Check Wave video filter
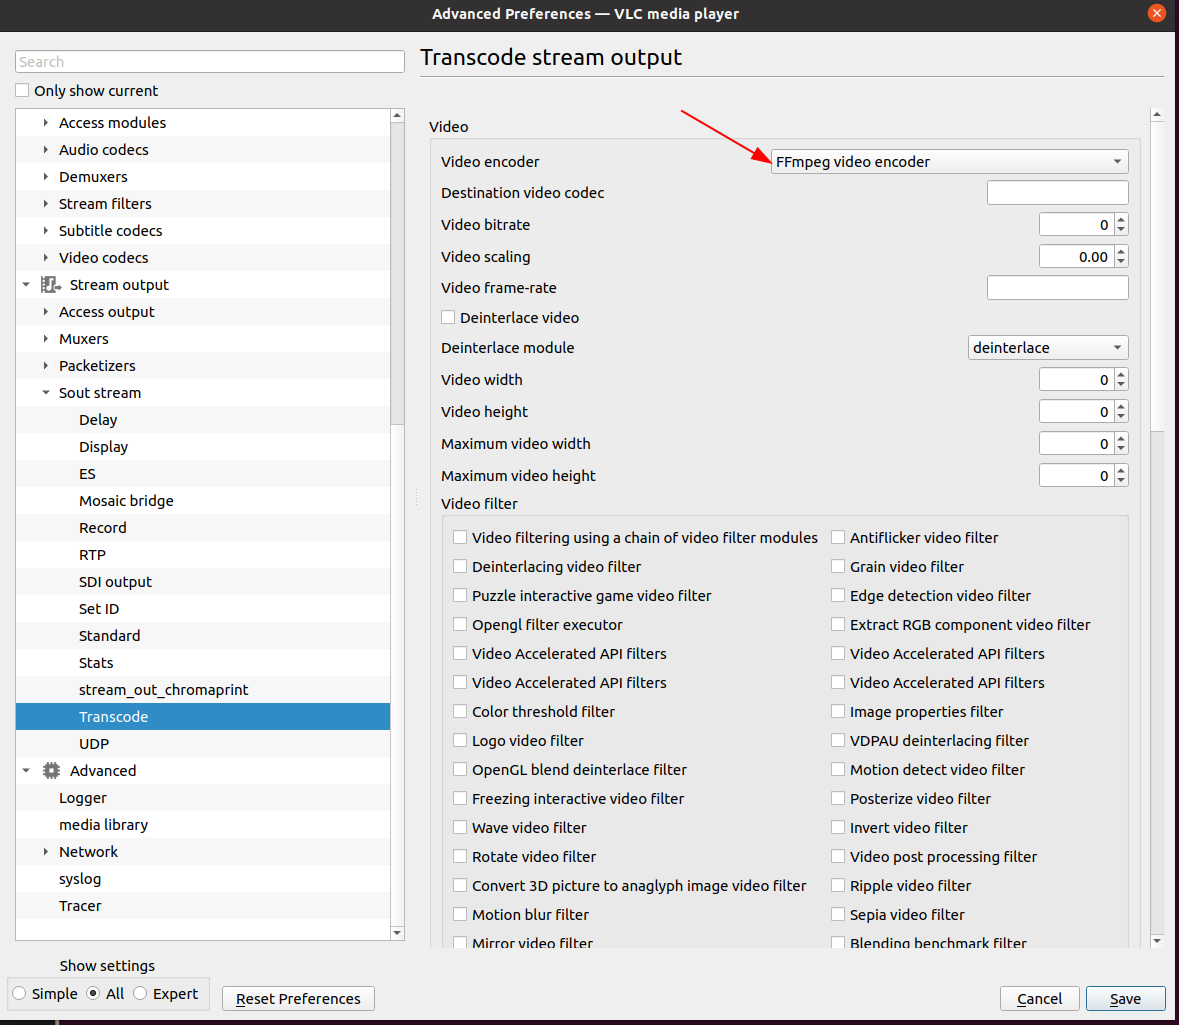 pyautogui.click(x=460, y=827)
